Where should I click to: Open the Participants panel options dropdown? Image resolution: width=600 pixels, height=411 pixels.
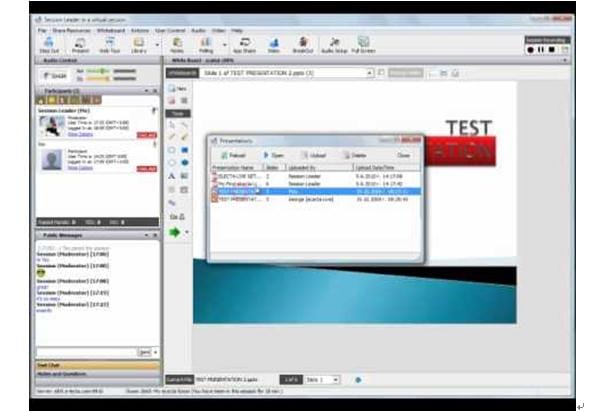point(146,91)
